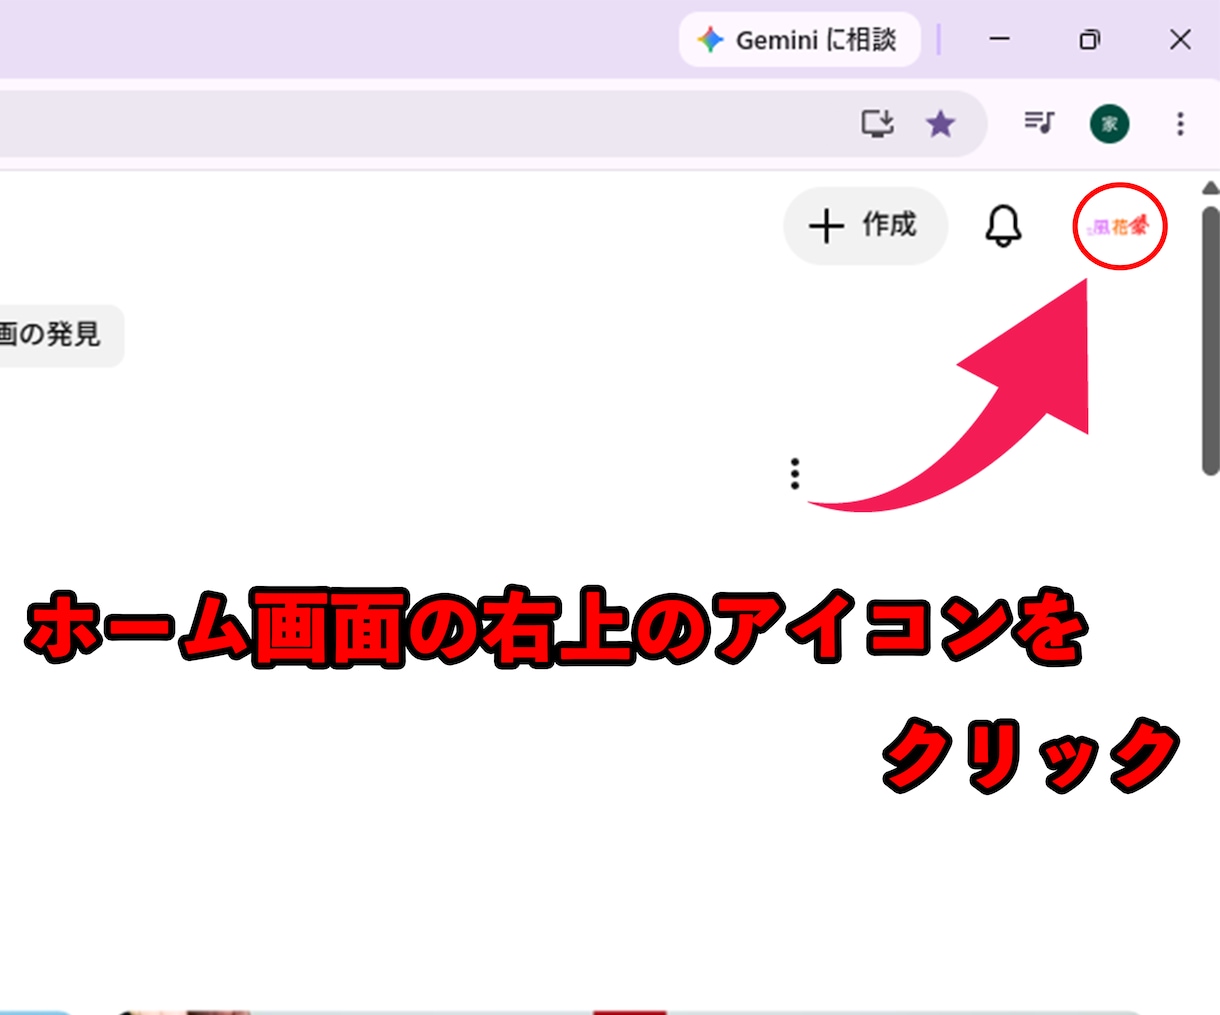Viewport: 1220px width, 1015px height.
Task: Minimize the browser window
Action: point(999,39)
